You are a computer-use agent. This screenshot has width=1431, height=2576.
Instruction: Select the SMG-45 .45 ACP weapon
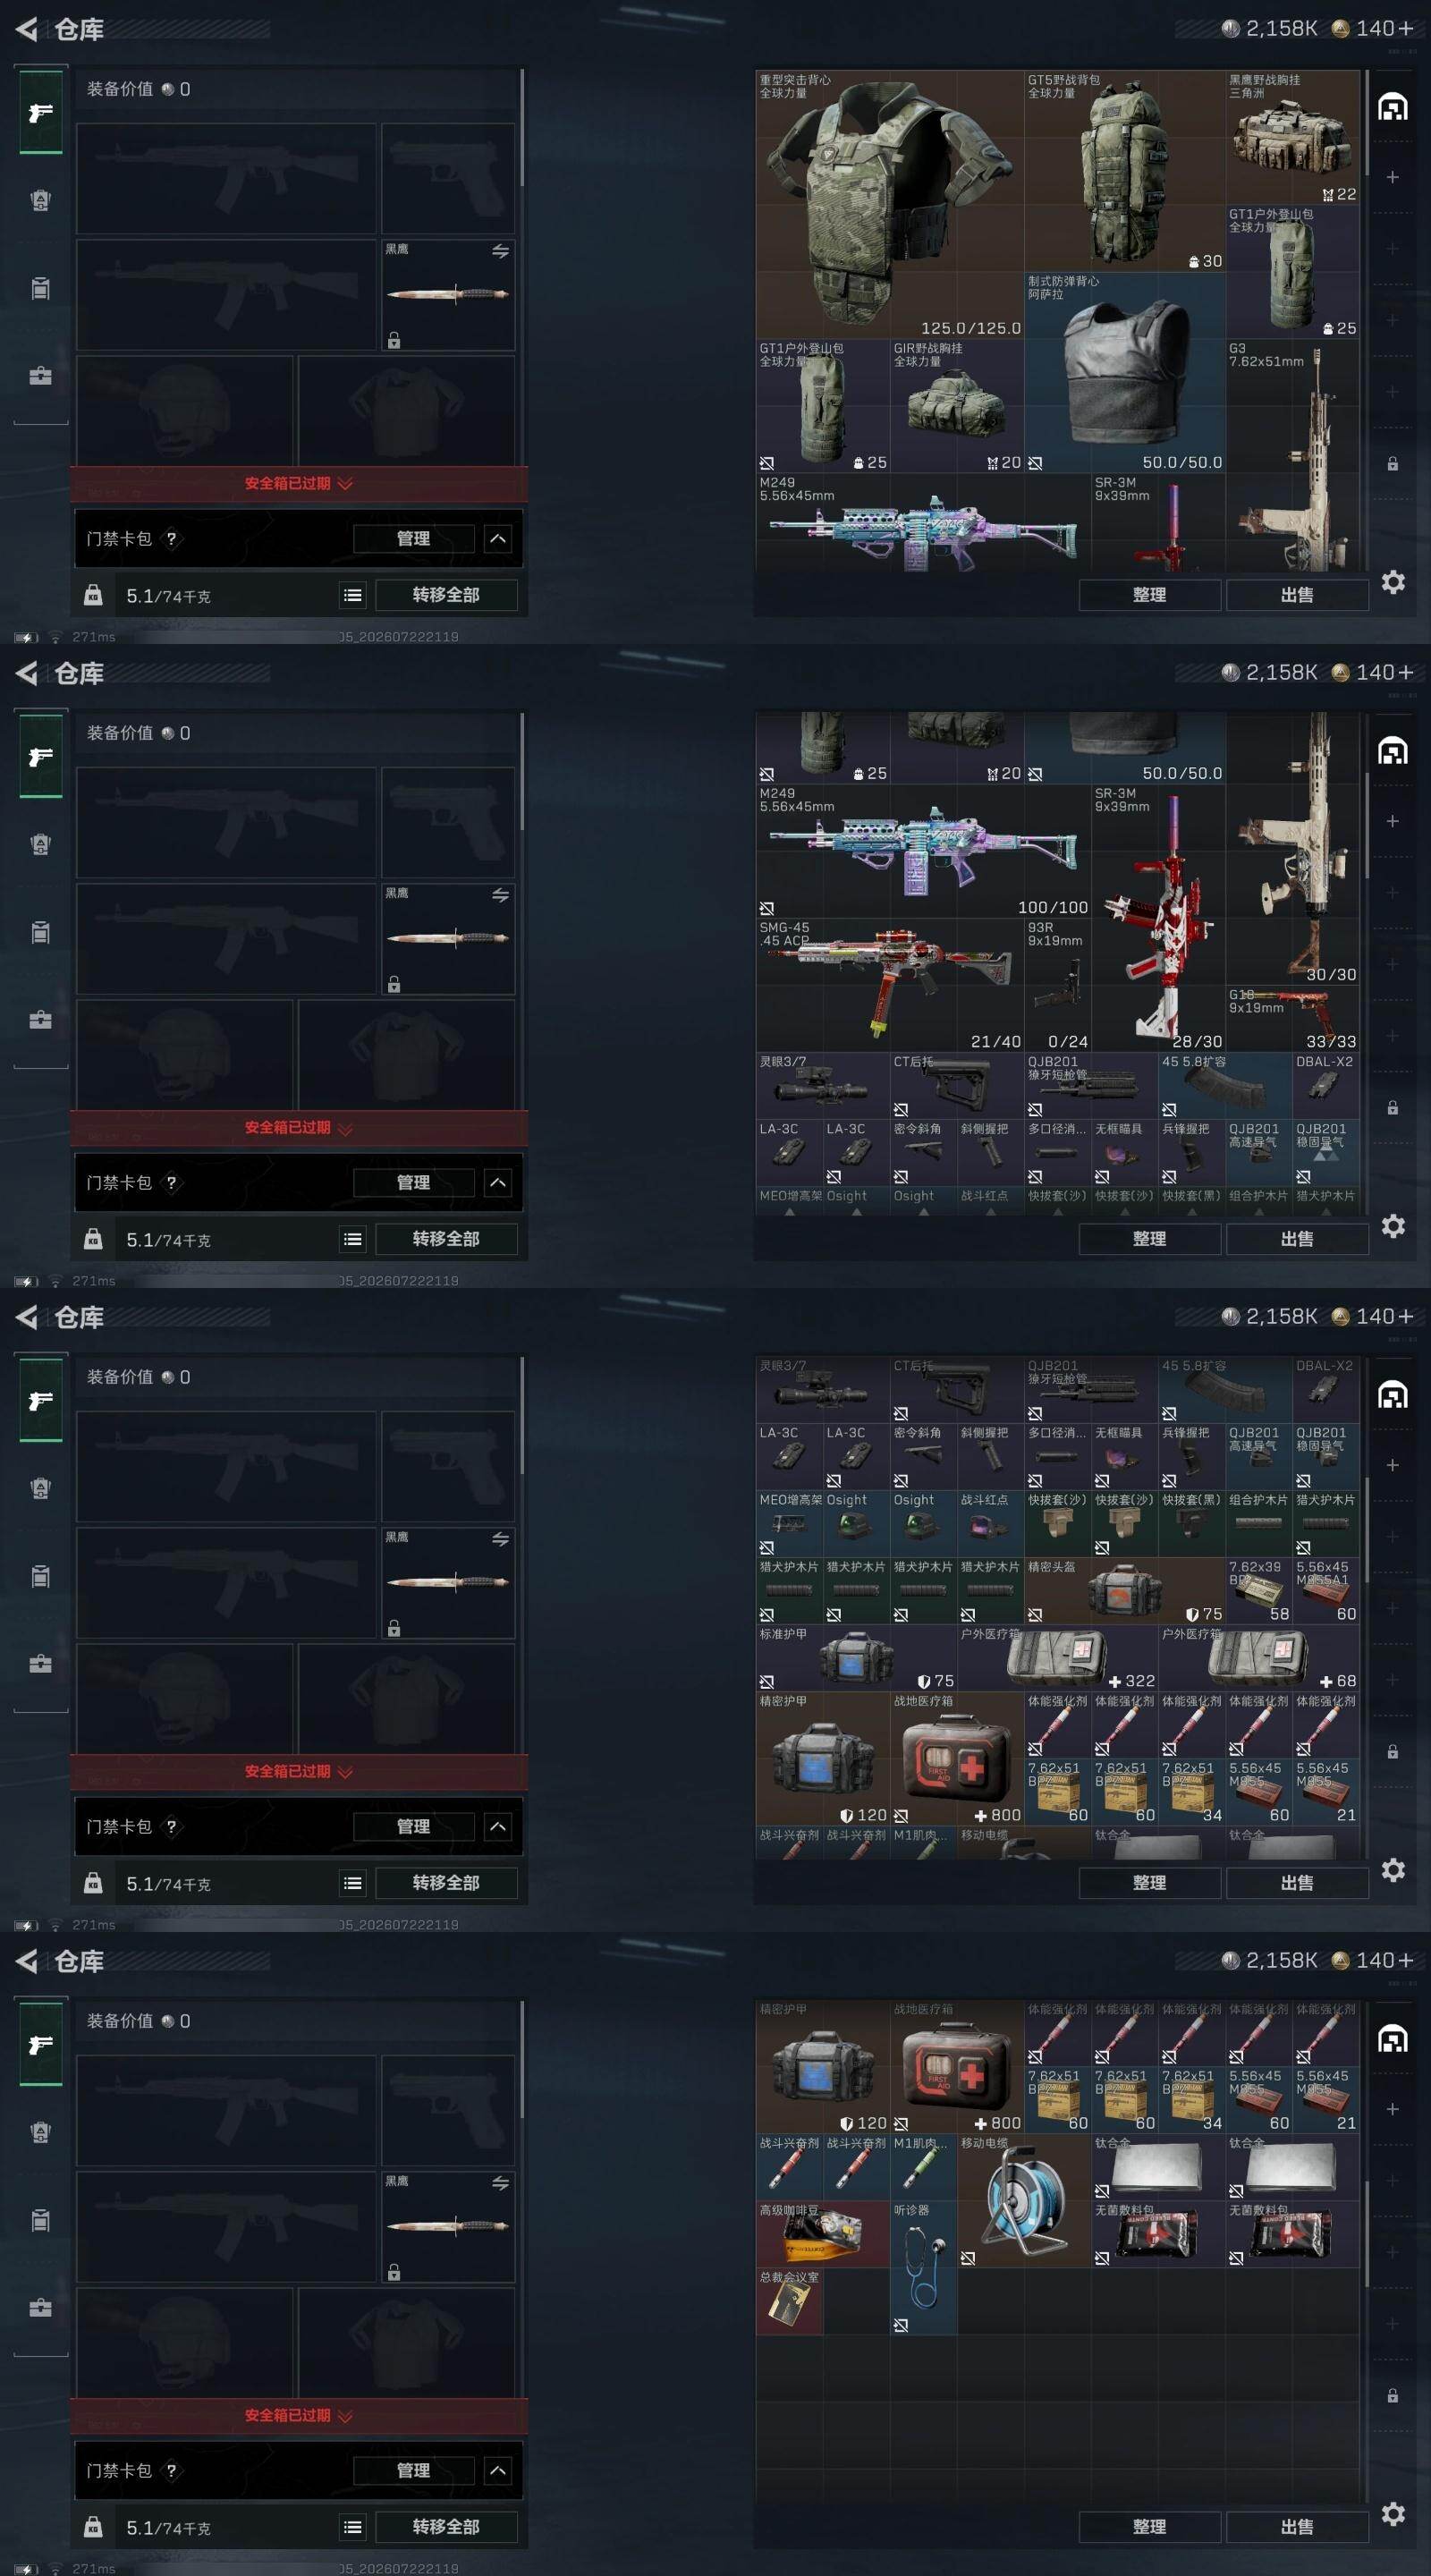[890, 985]
